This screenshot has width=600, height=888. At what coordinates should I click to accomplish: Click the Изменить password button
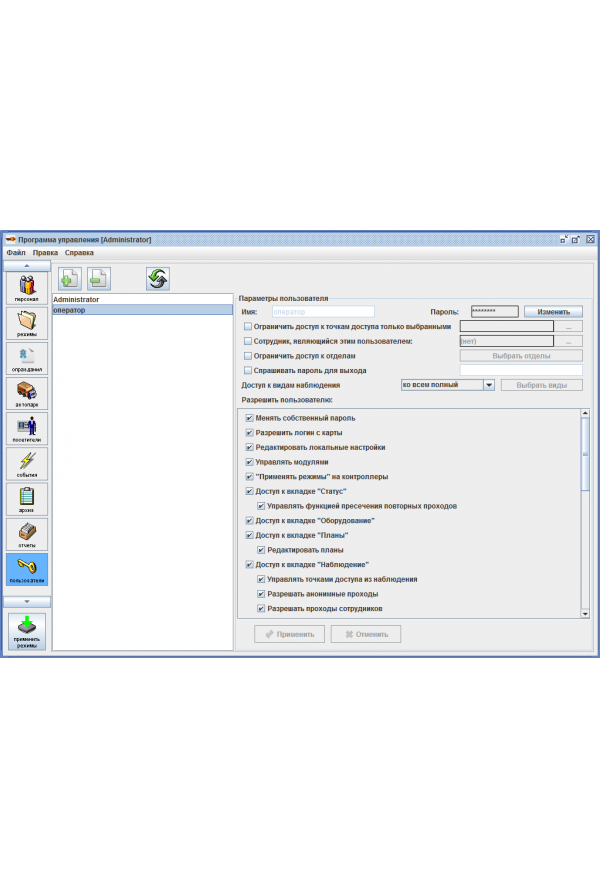pyautogui.click(x=553, y=312)
